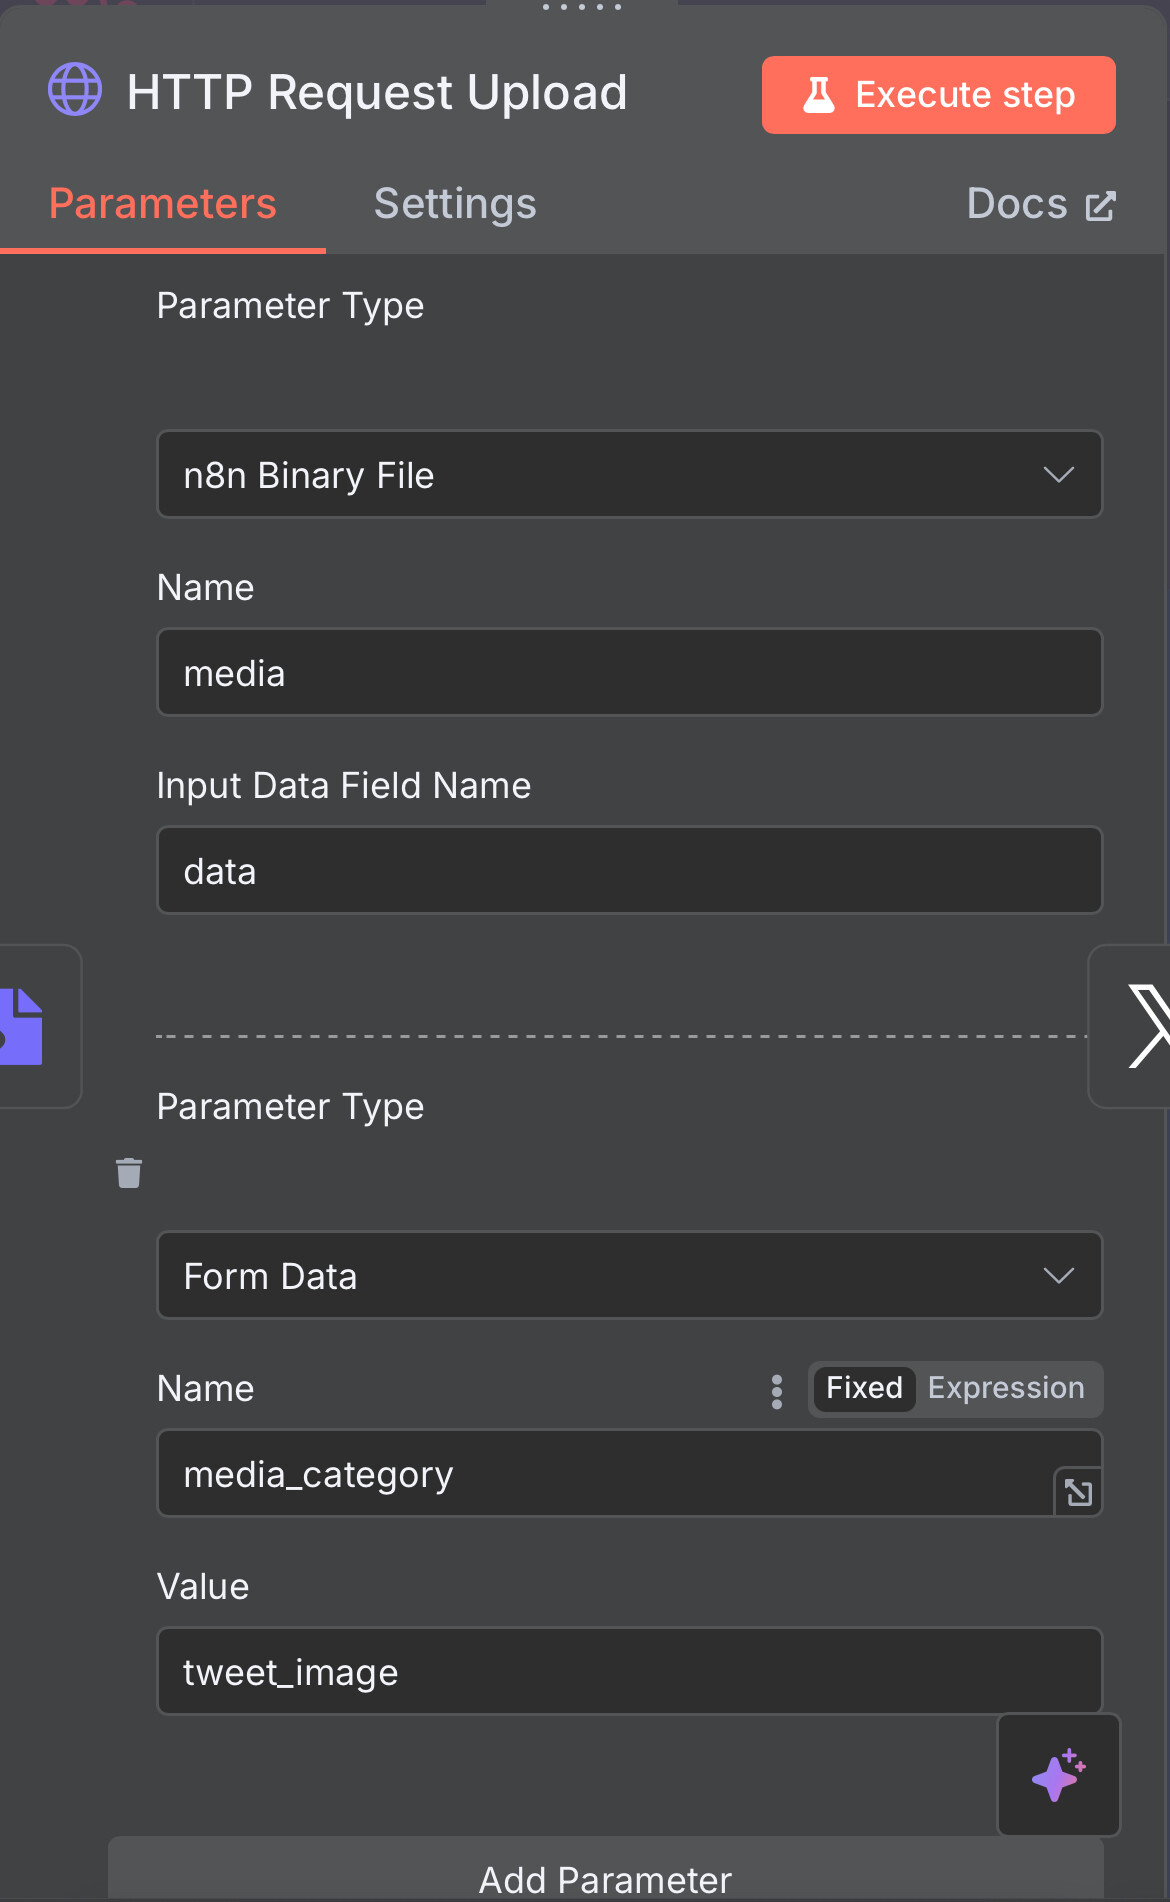Open the AI assistant sparkle button
The image size is (1170, 1902).
coord(1059,1775)
